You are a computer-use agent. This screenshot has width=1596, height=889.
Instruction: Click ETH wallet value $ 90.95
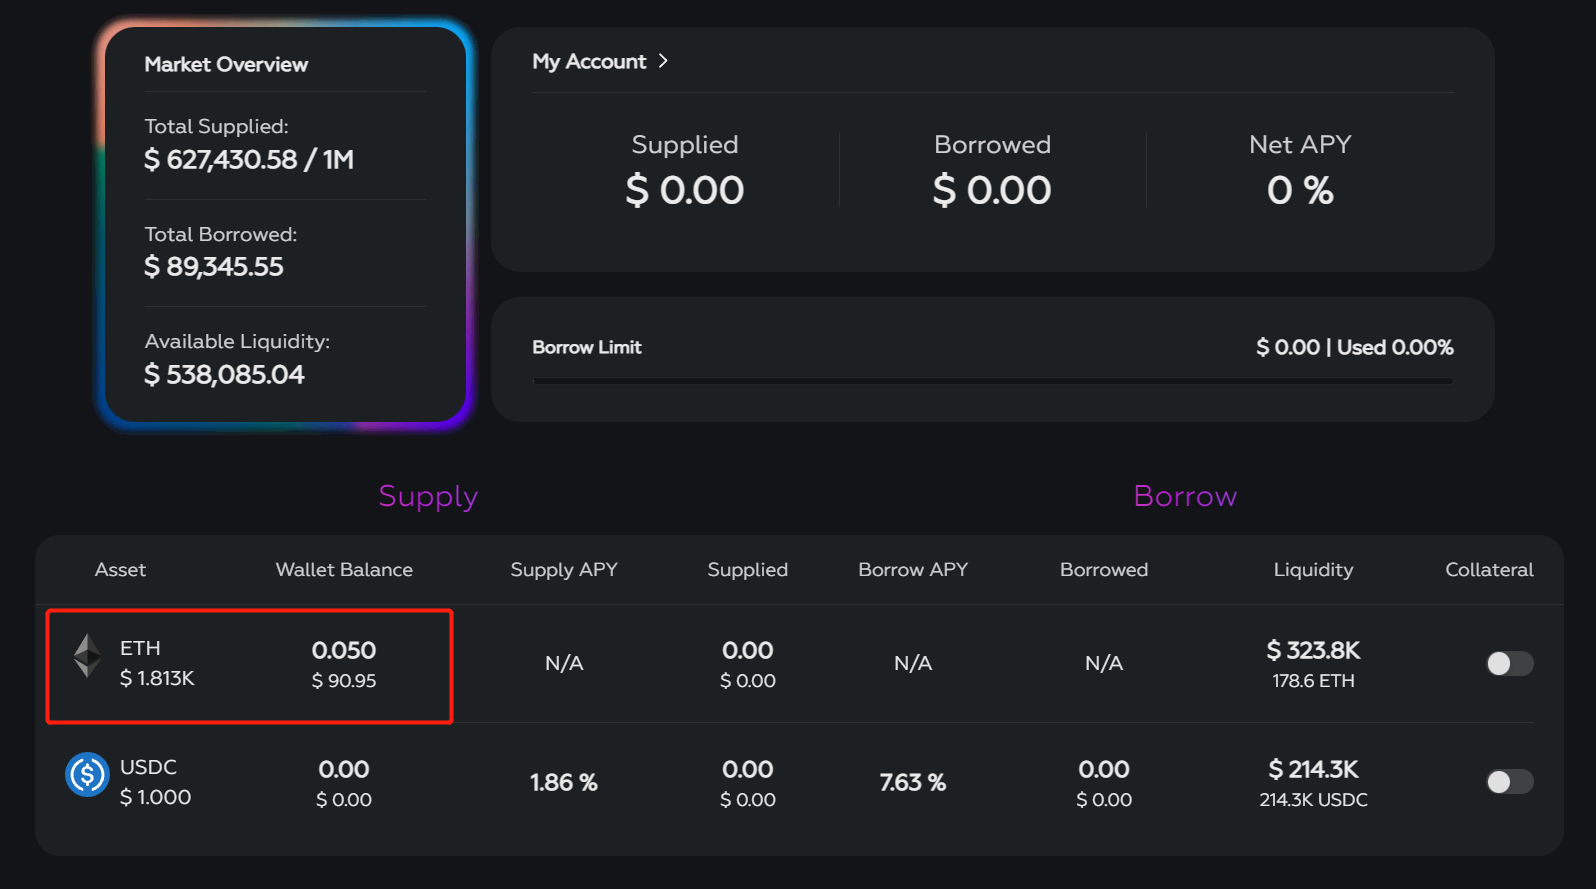click(x=344, y=681)
